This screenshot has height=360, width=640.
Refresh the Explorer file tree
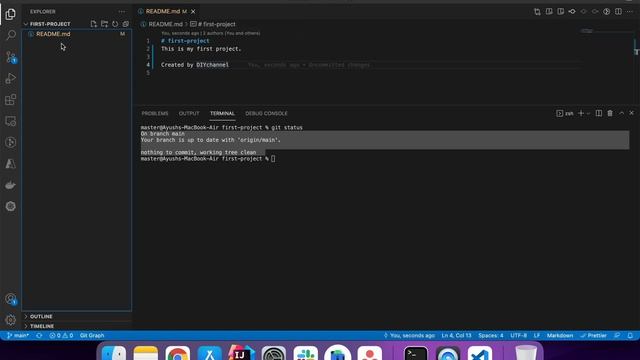tap(115, 24)
